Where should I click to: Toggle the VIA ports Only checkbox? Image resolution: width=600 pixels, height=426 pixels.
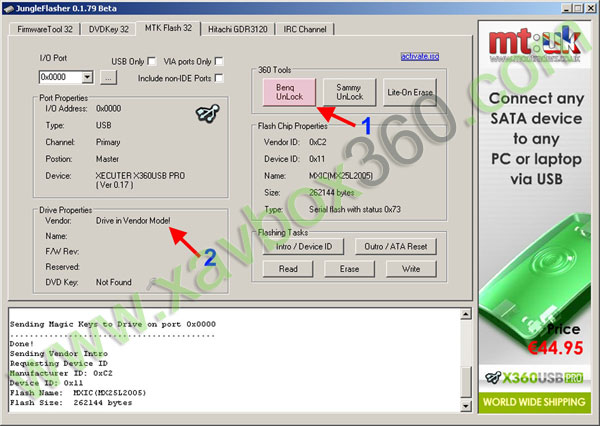219,61
